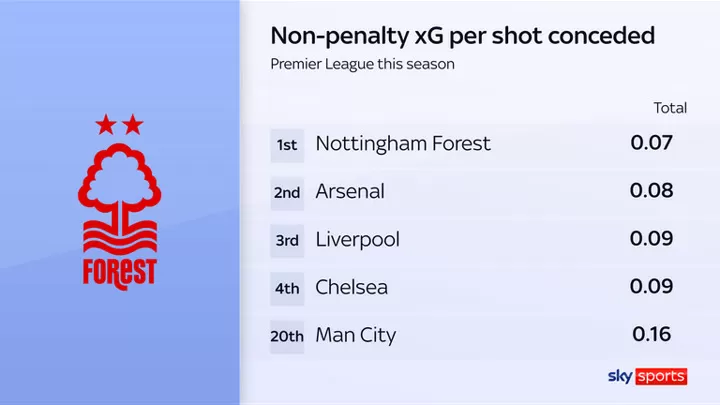Click the Nottingham Forest club crest
This screenshot has width=720, height=405.
(x=119, y=202)
